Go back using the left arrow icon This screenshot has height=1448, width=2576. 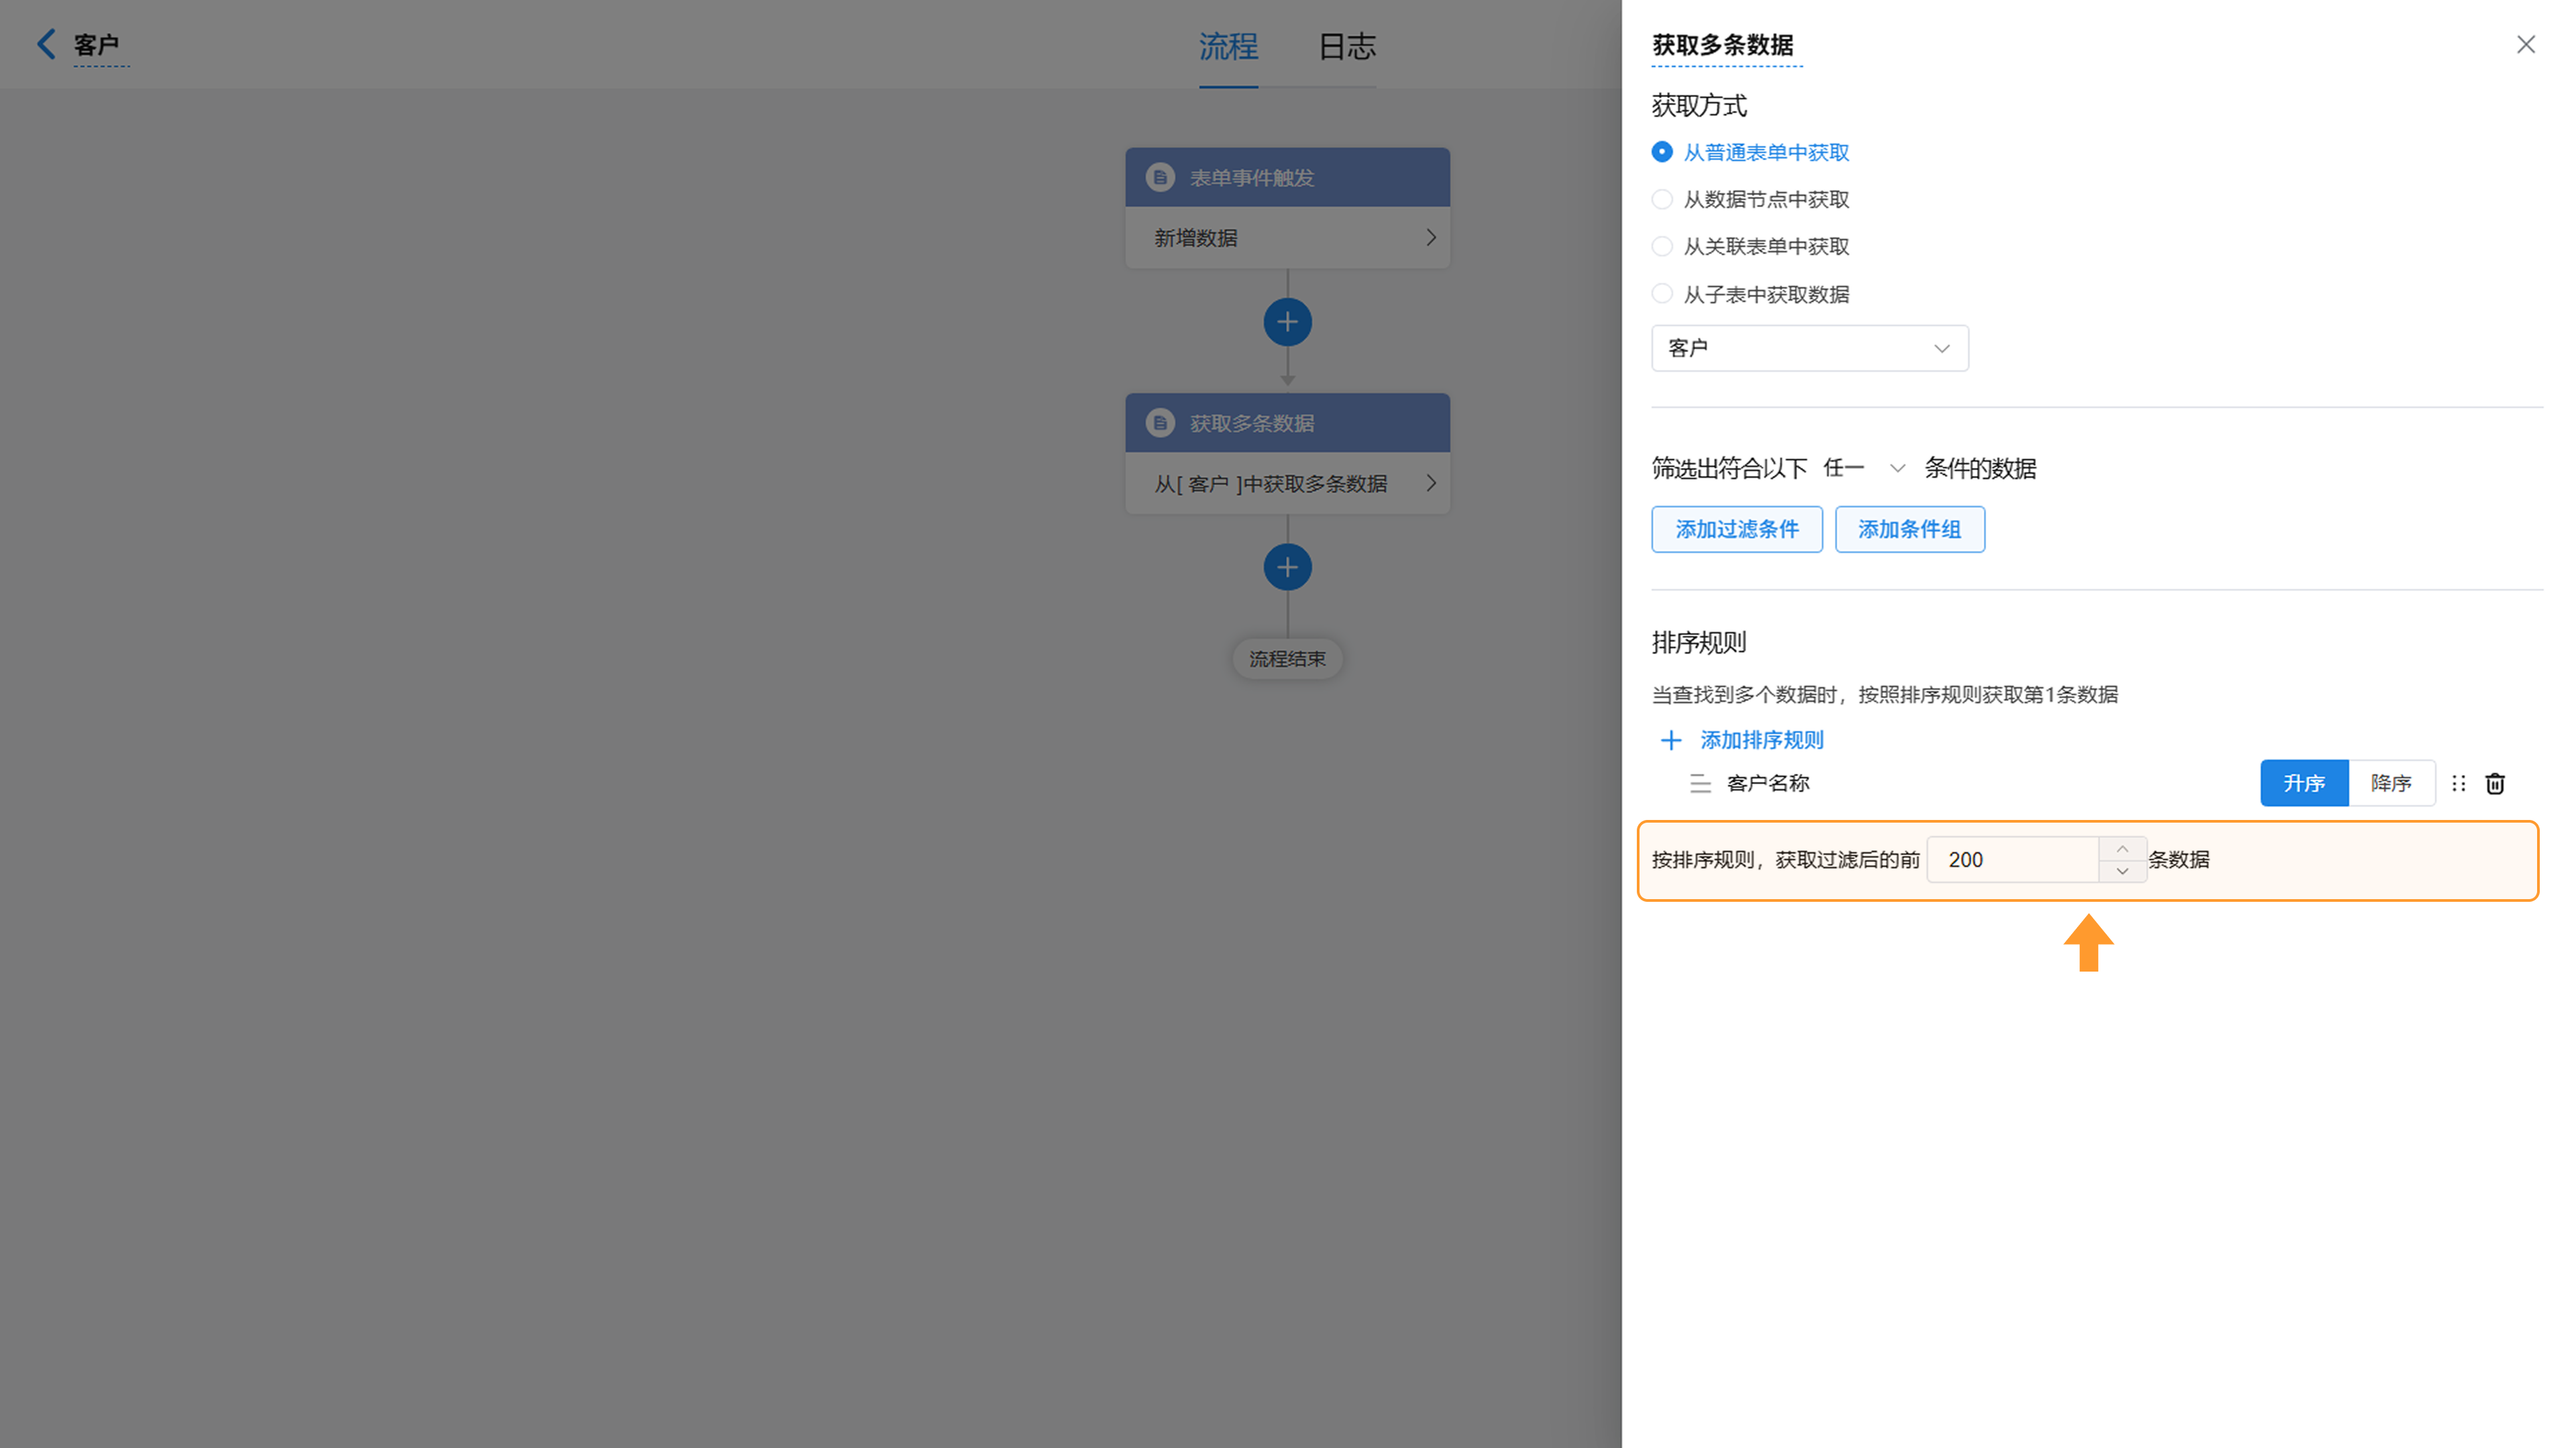(46, 44)
